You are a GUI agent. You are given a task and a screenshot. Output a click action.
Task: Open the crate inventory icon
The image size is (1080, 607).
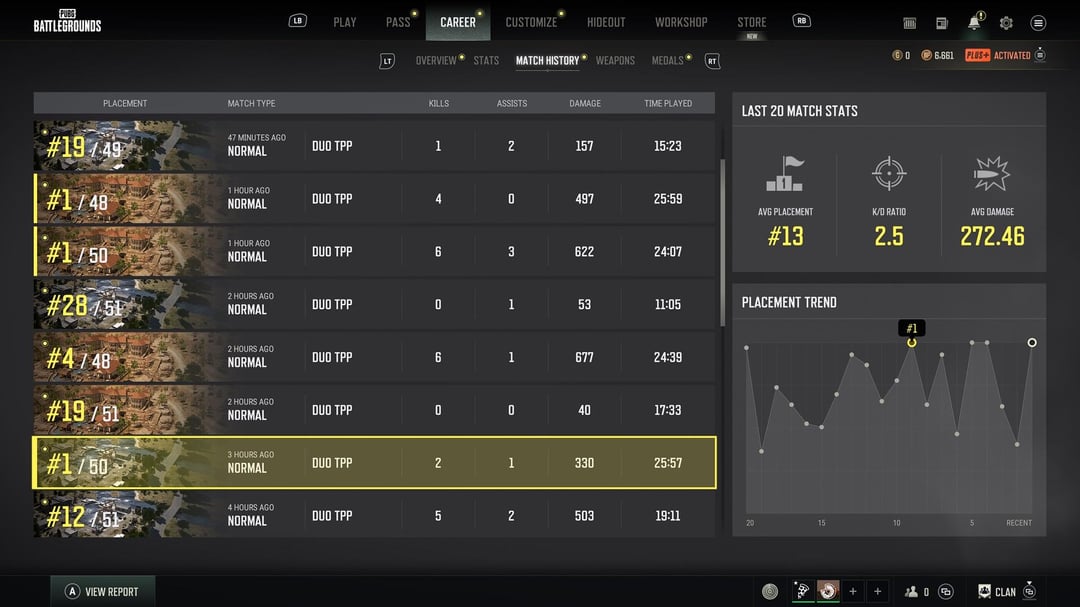coord(910,23)
